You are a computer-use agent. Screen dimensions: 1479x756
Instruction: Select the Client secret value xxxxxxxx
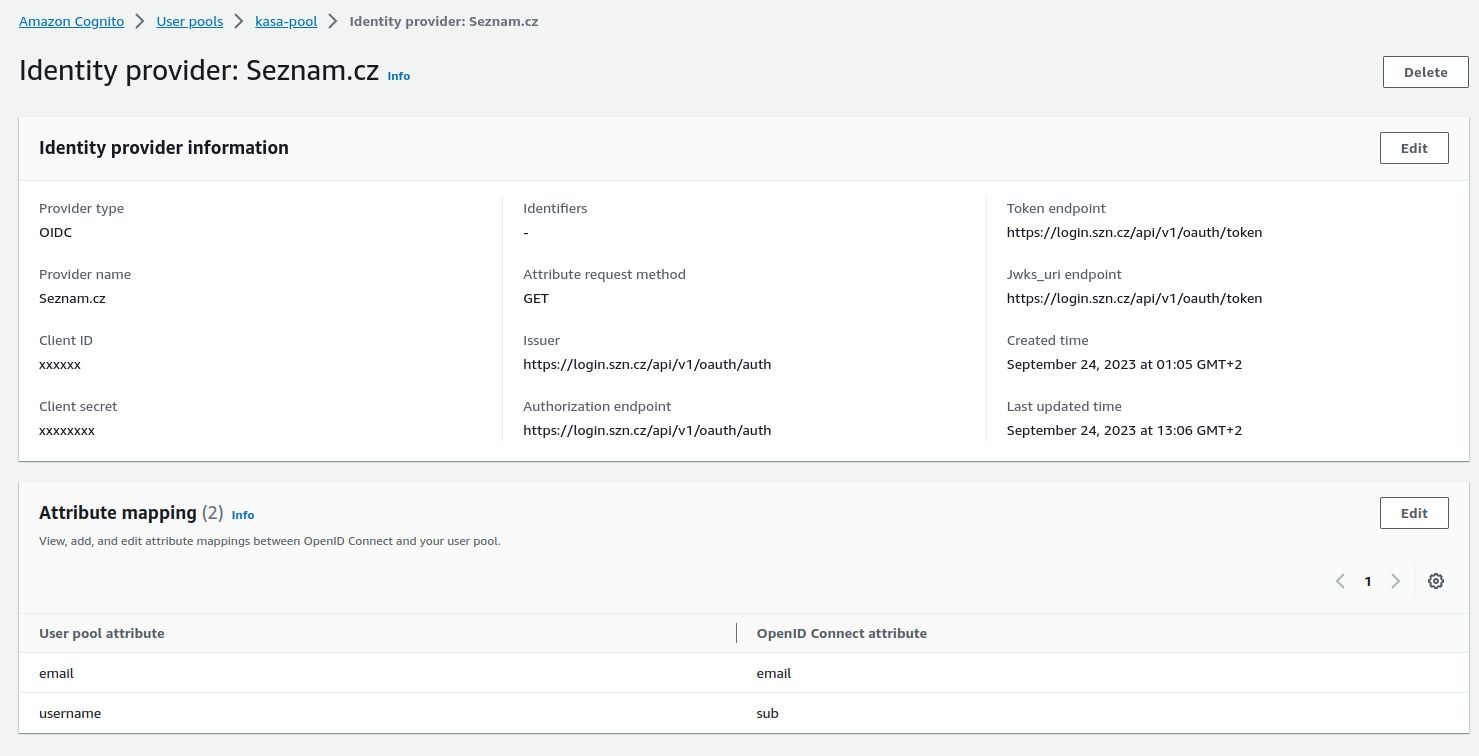67,430
